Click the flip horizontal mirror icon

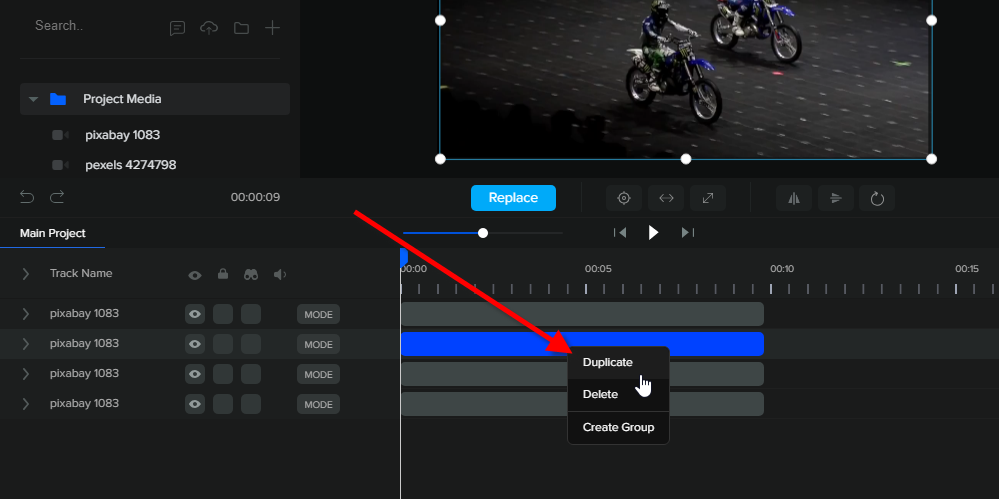(x=794, y=198)
